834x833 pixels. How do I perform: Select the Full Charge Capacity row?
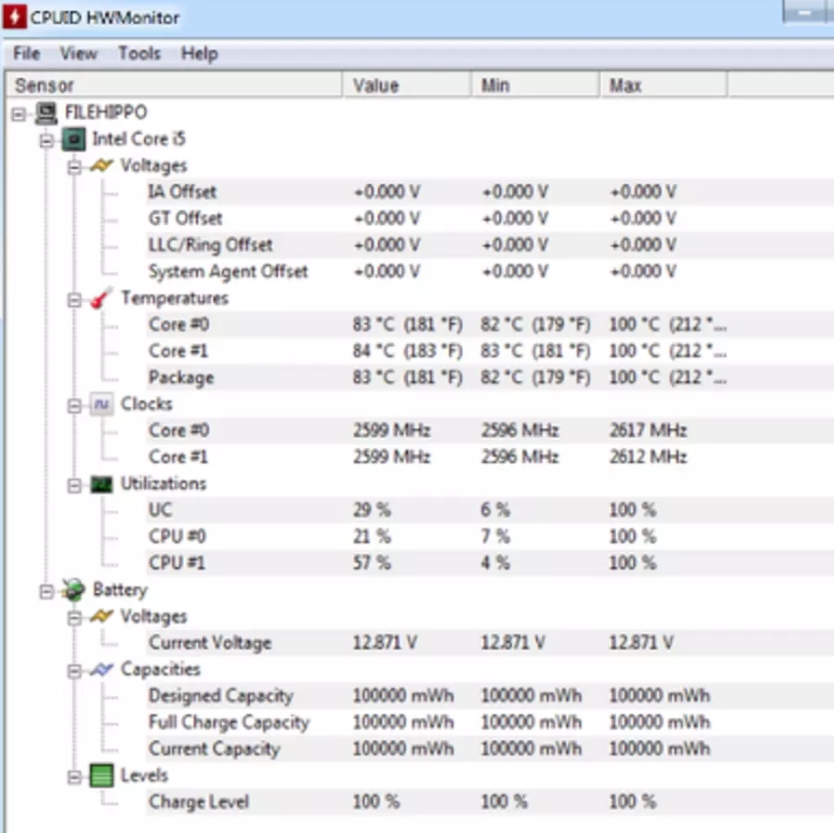(489, 722)
